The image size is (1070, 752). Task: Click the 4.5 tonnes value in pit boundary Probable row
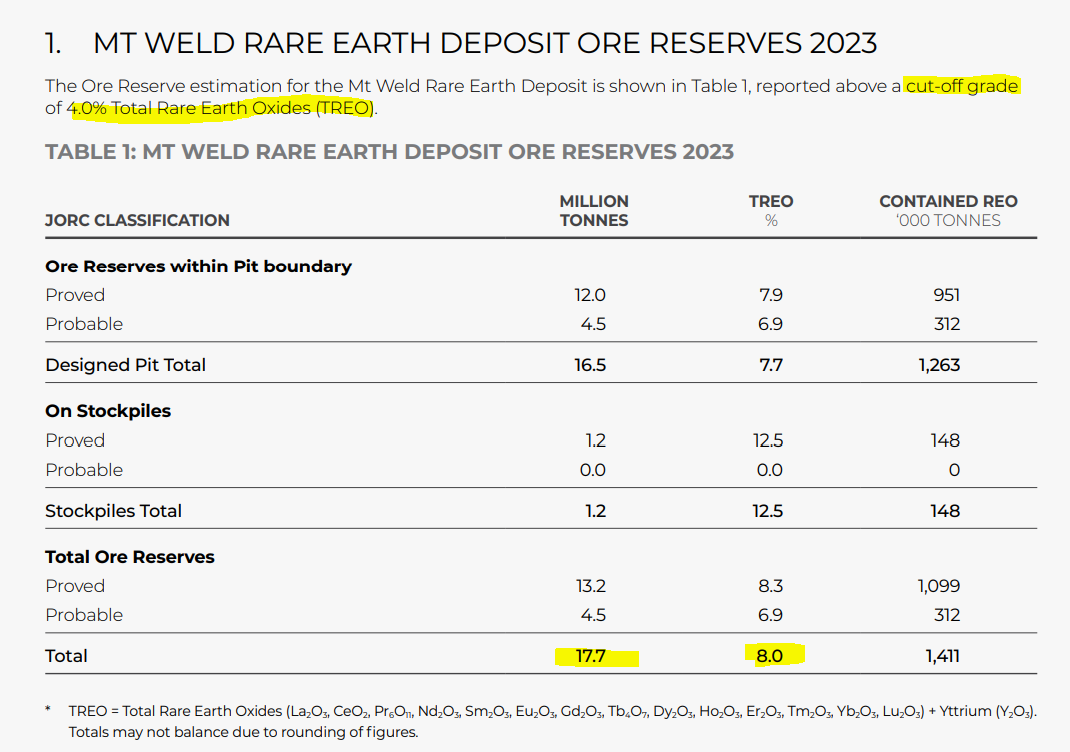[x=593, y=323]
